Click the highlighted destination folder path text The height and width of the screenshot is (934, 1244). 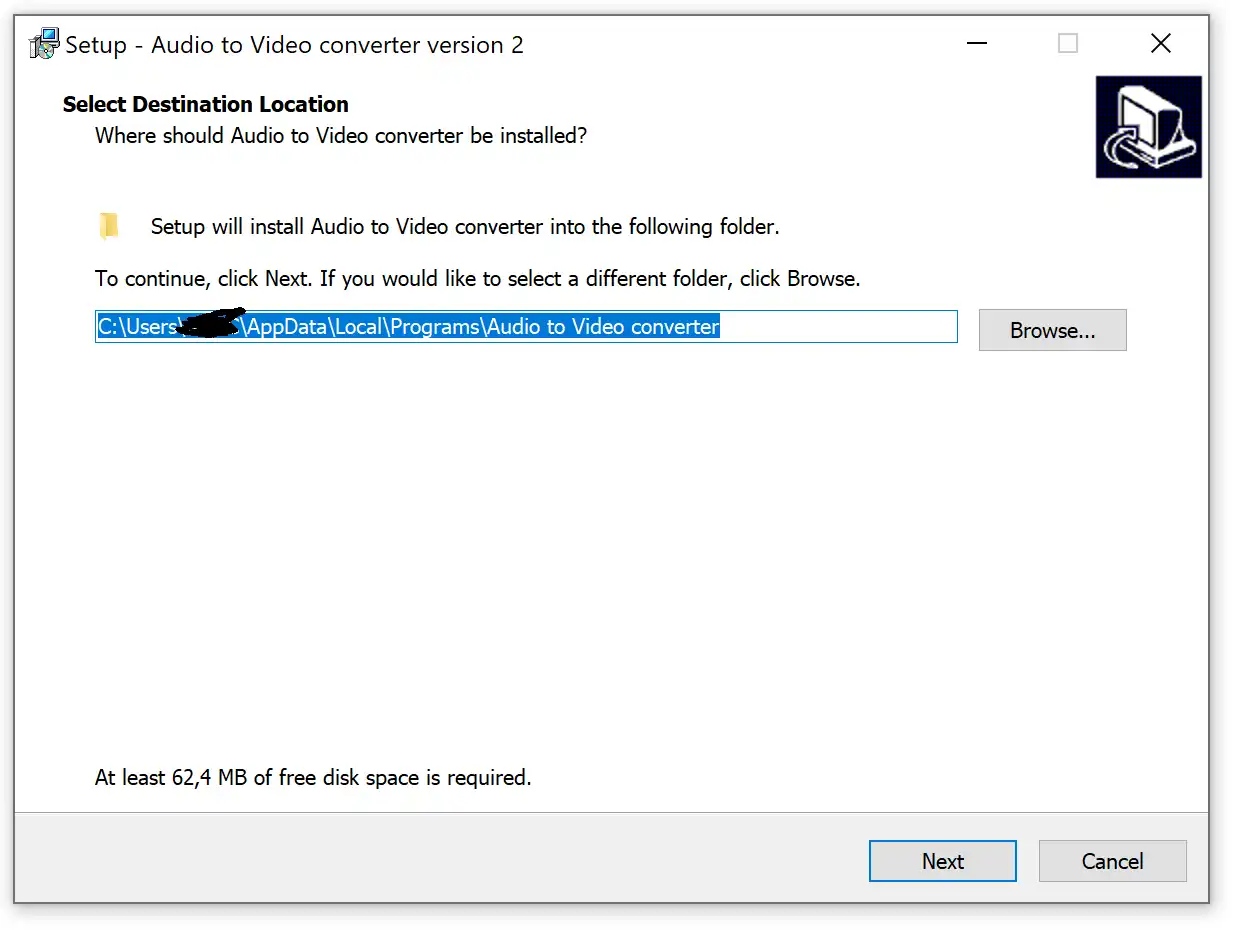480,327
